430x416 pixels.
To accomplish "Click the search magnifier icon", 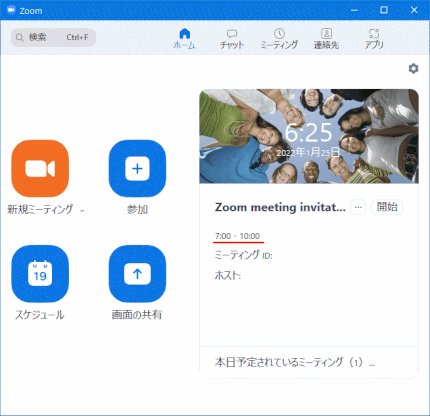I will coord(20,37).
